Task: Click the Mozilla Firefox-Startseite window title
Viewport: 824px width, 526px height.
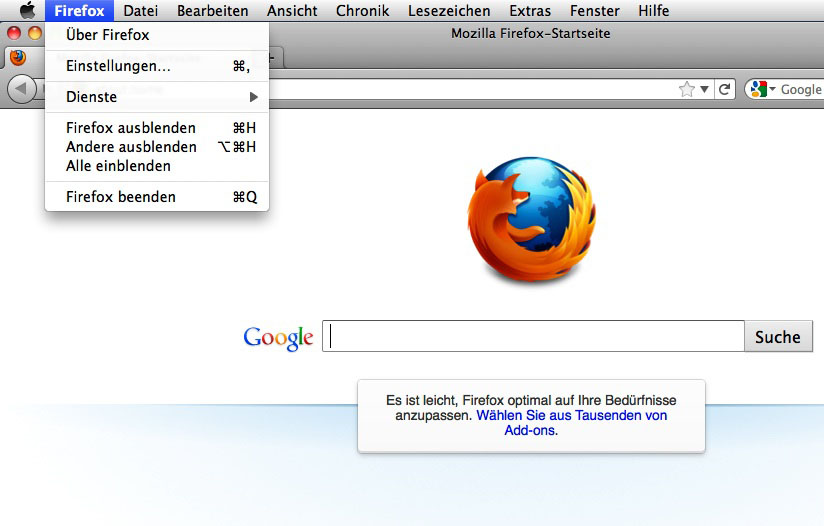Action: pos(531,34)
